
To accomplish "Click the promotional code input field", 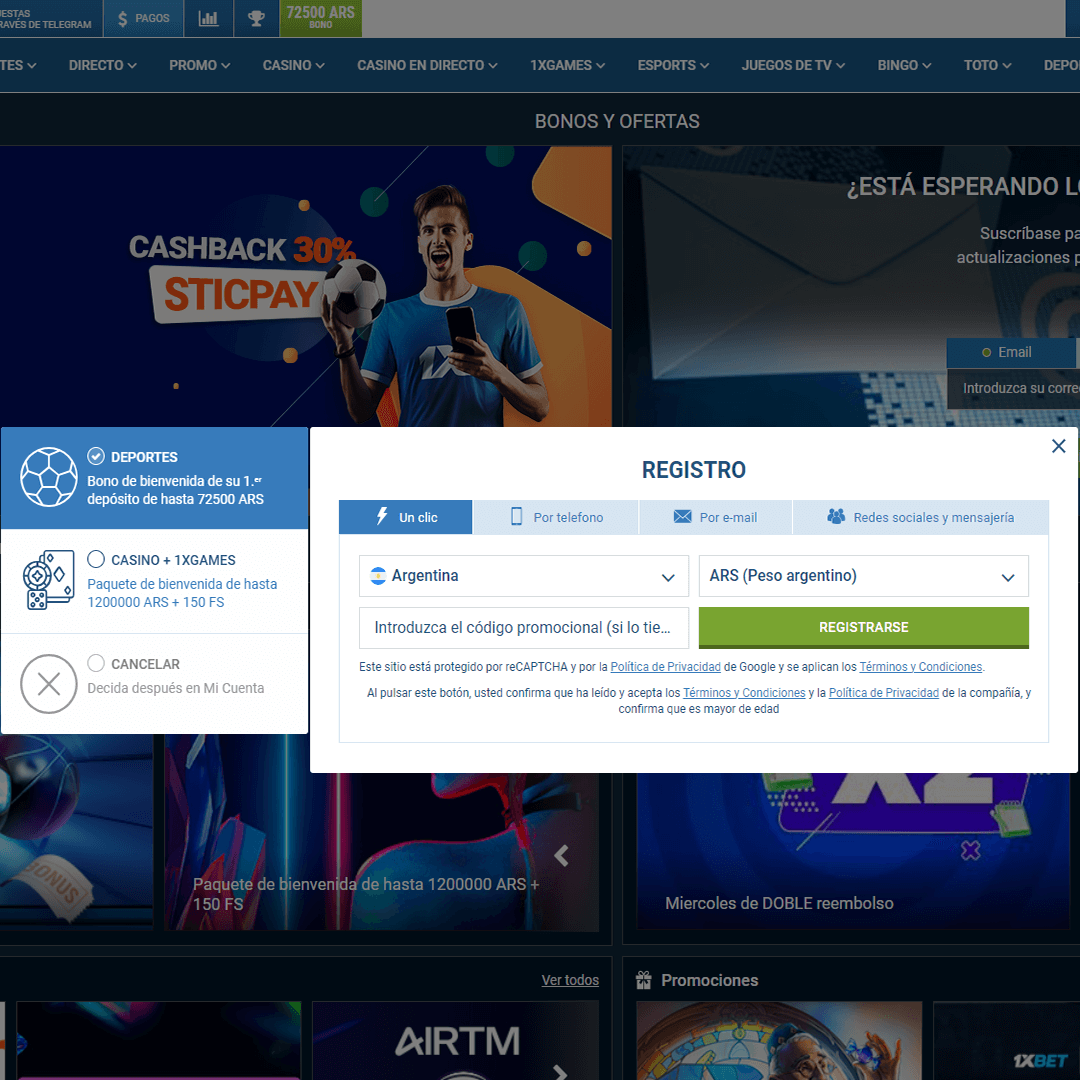I will (x=523, y=627).
